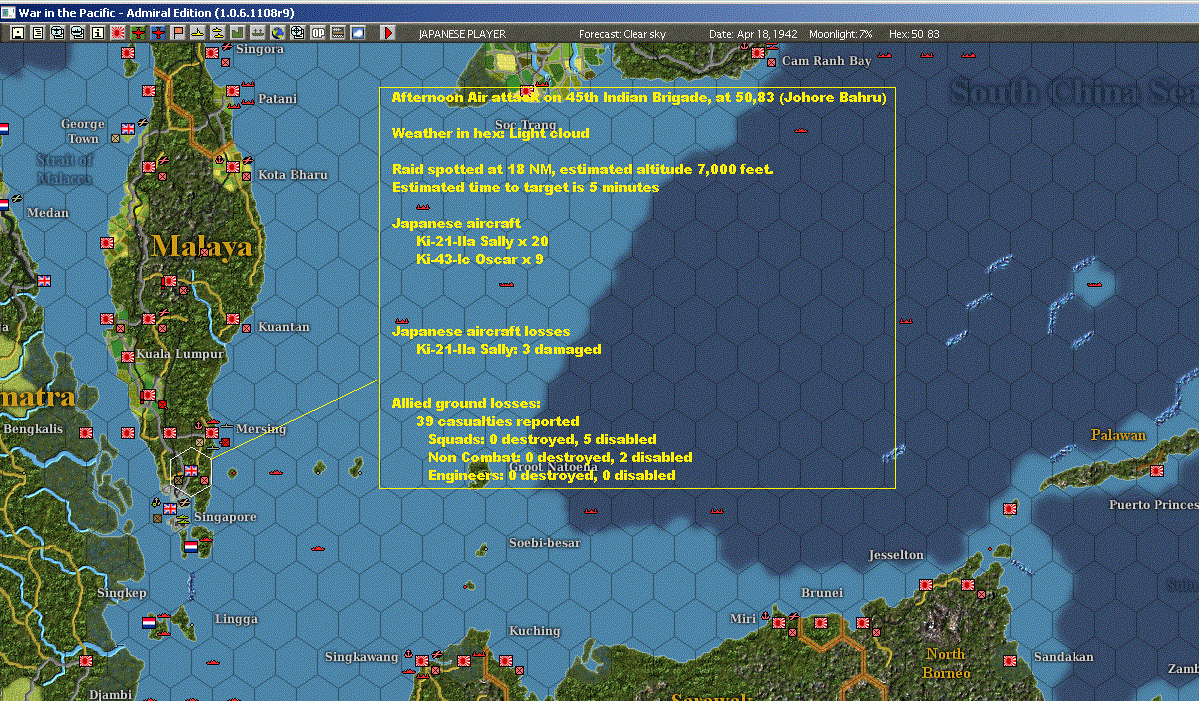Select Japanese flag base at Sandakan
This screenshot has height=701, width=1199.
point(1010,660)
